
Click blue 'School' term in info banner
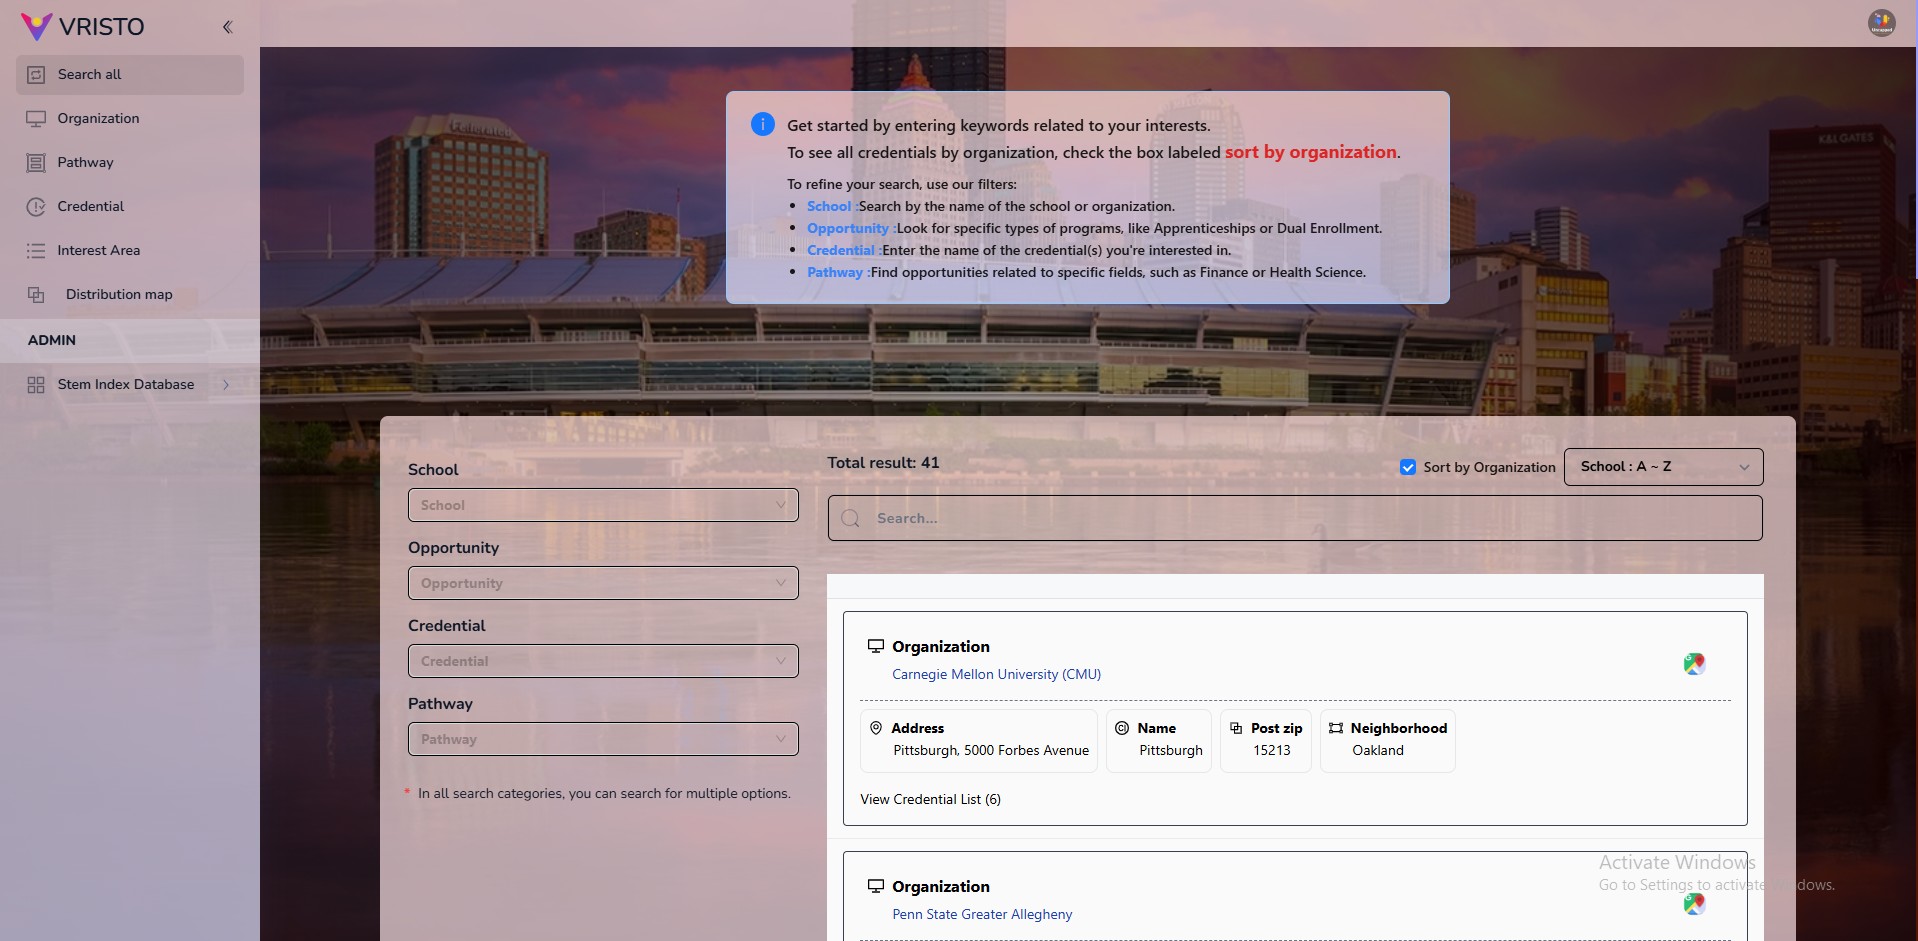click(829, 206)
